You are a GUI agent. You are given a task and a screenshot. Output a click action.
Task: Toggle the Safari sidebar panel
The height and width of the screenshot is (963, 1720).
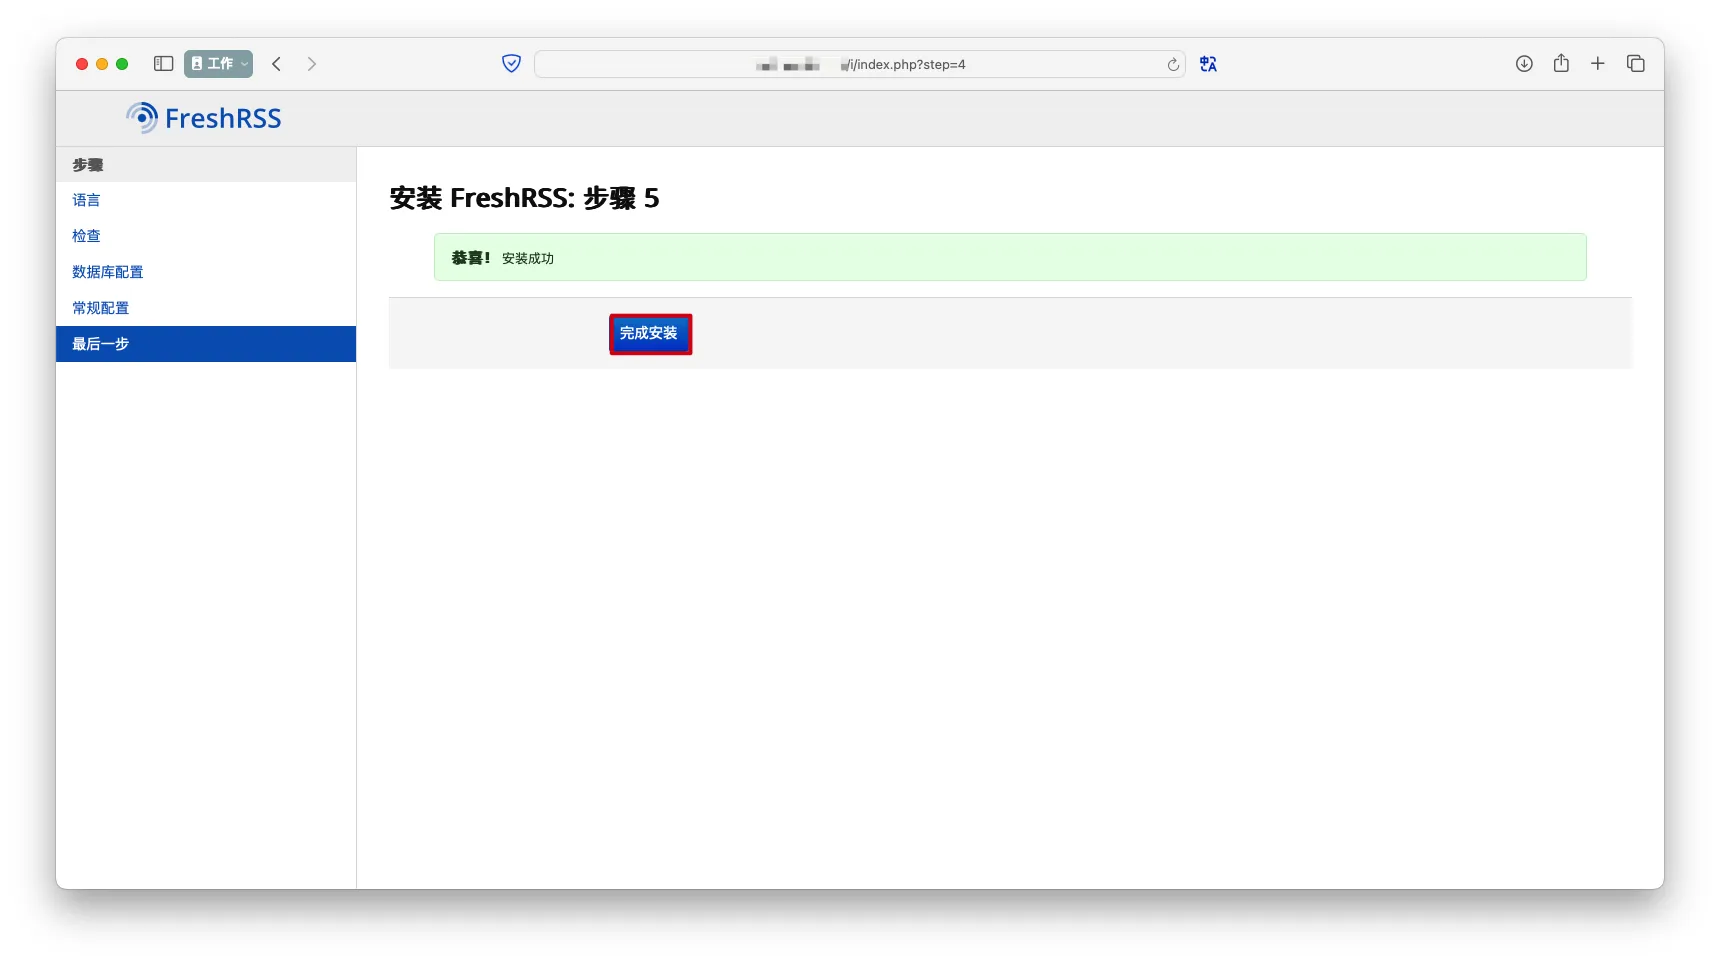(164, 64)
